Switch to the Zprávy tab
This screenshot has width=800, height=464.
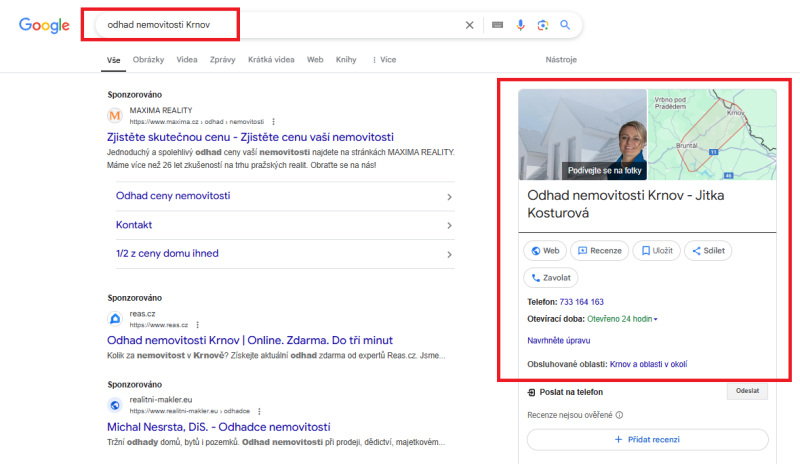pyautogui.click(x=222, y=60)
